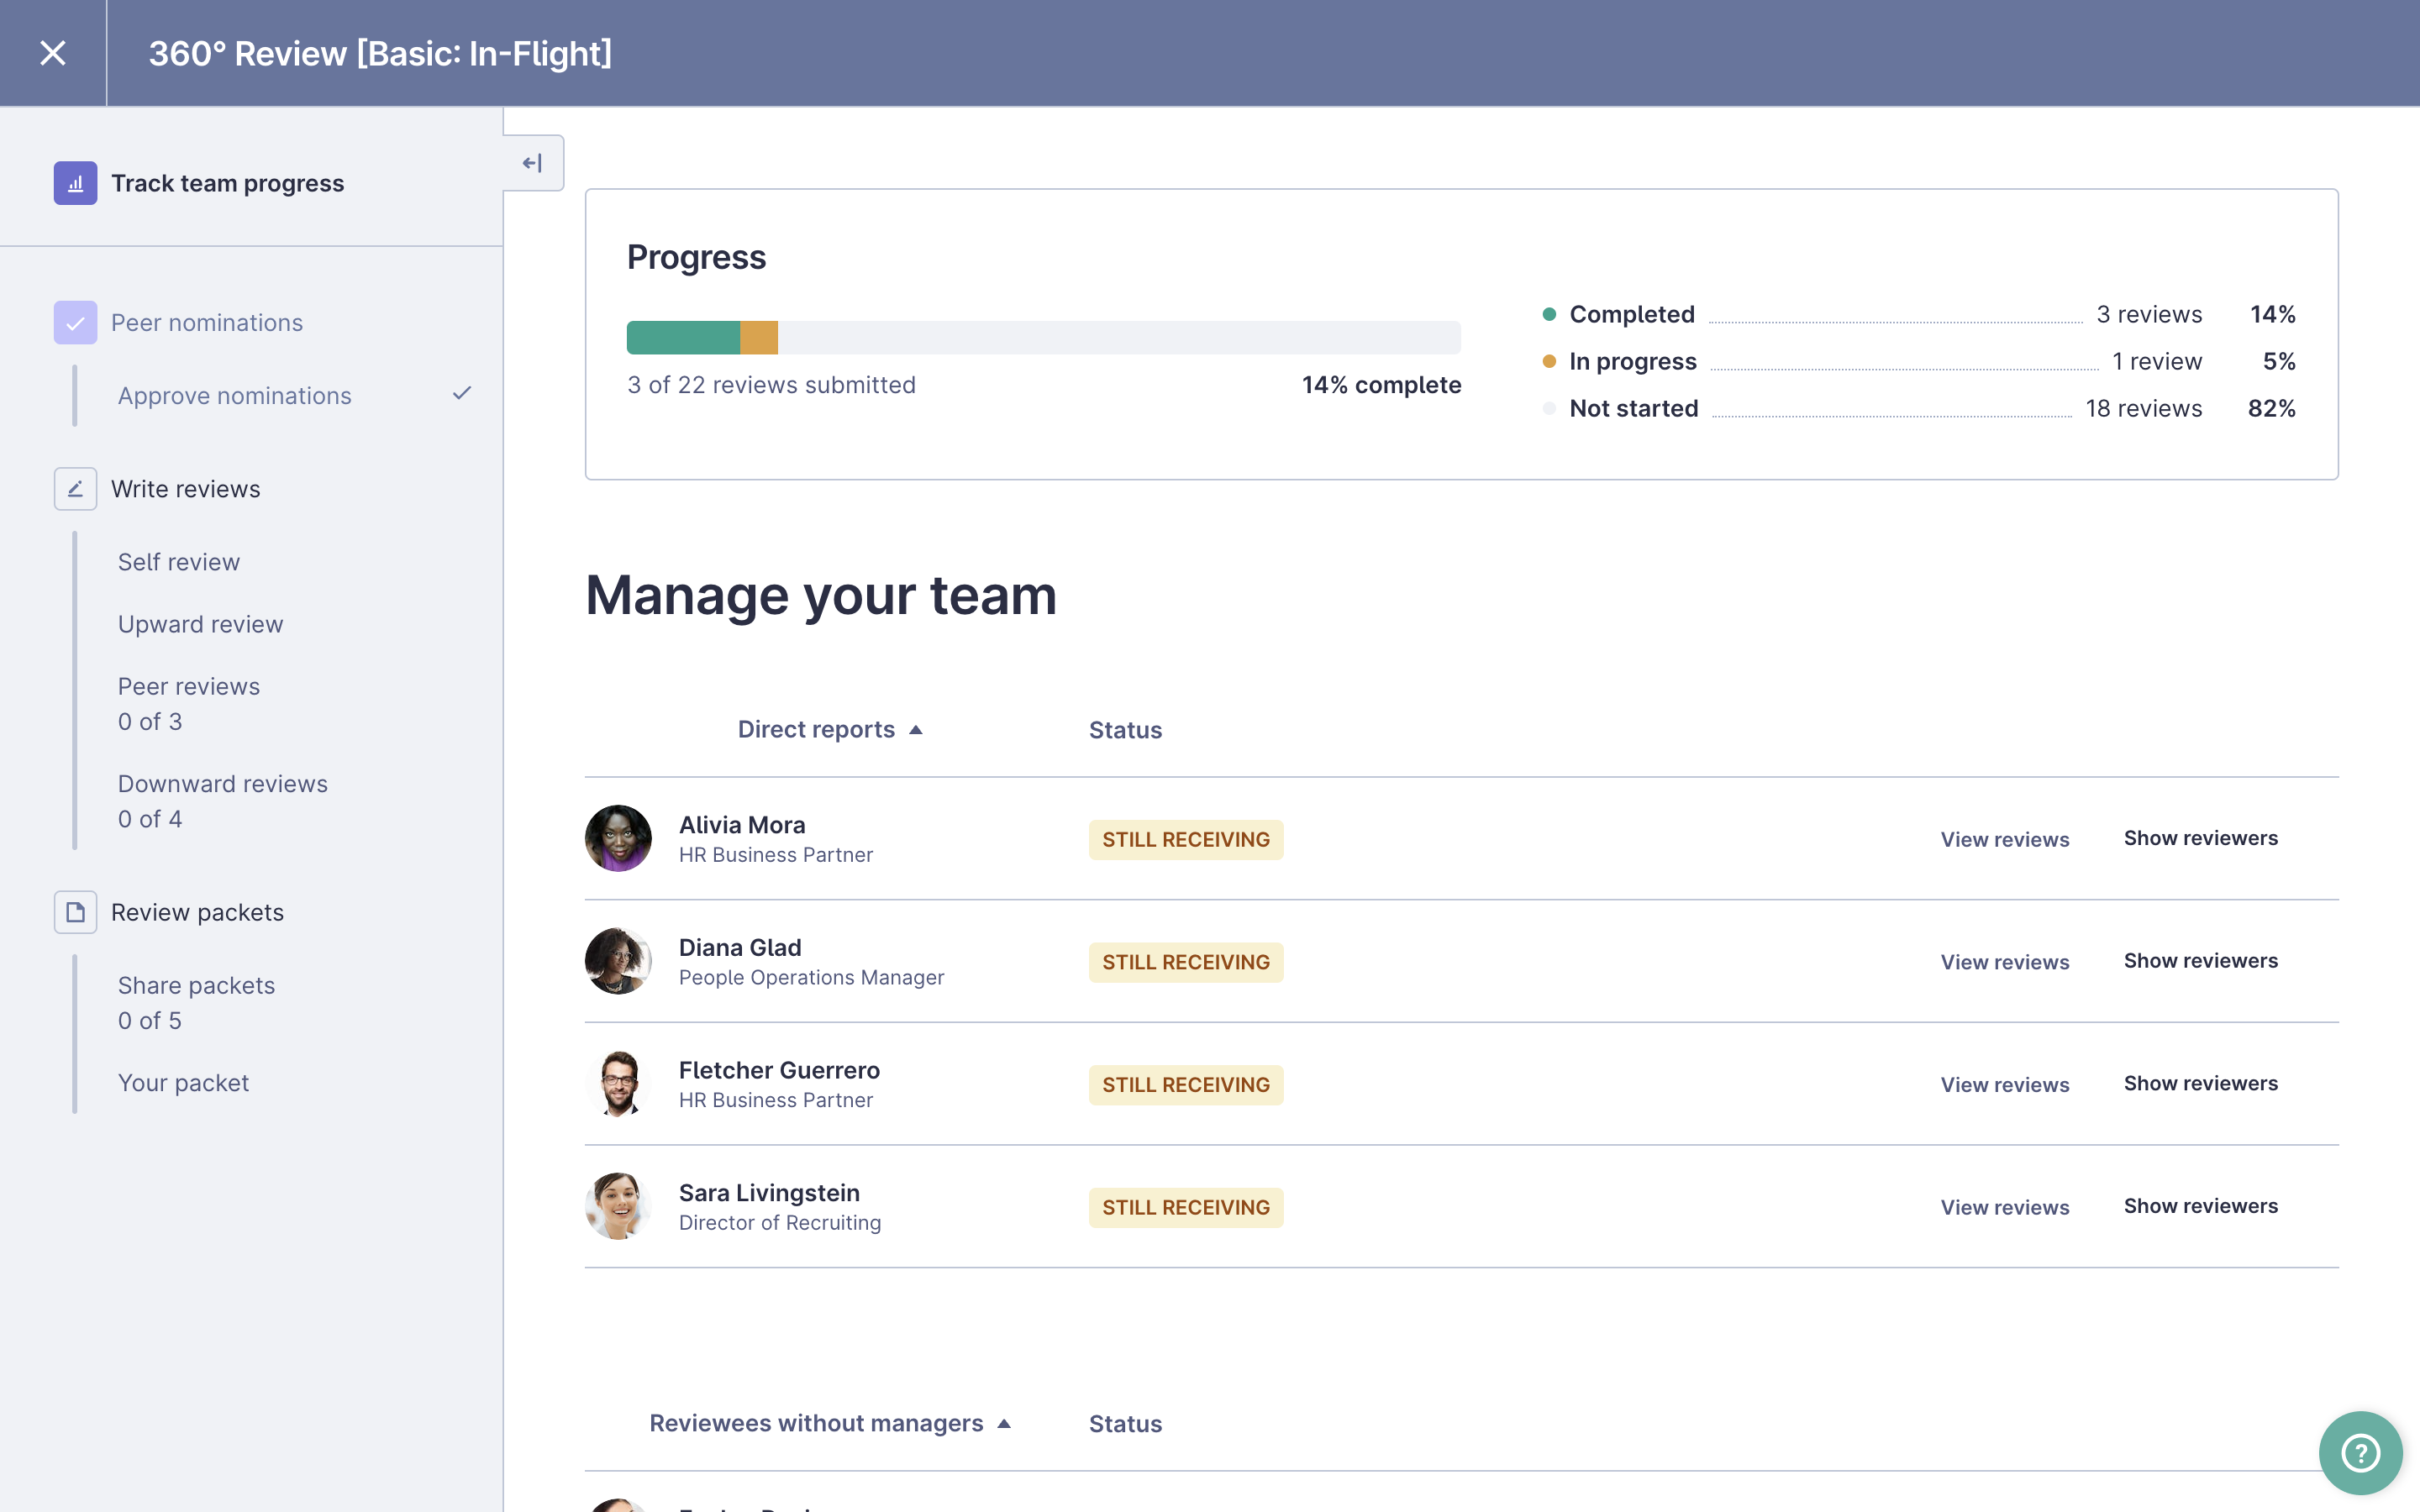Open Track team progress via bar chart icon
This screenshot has width=2420, height=1512.
click(x=75, y=183)
